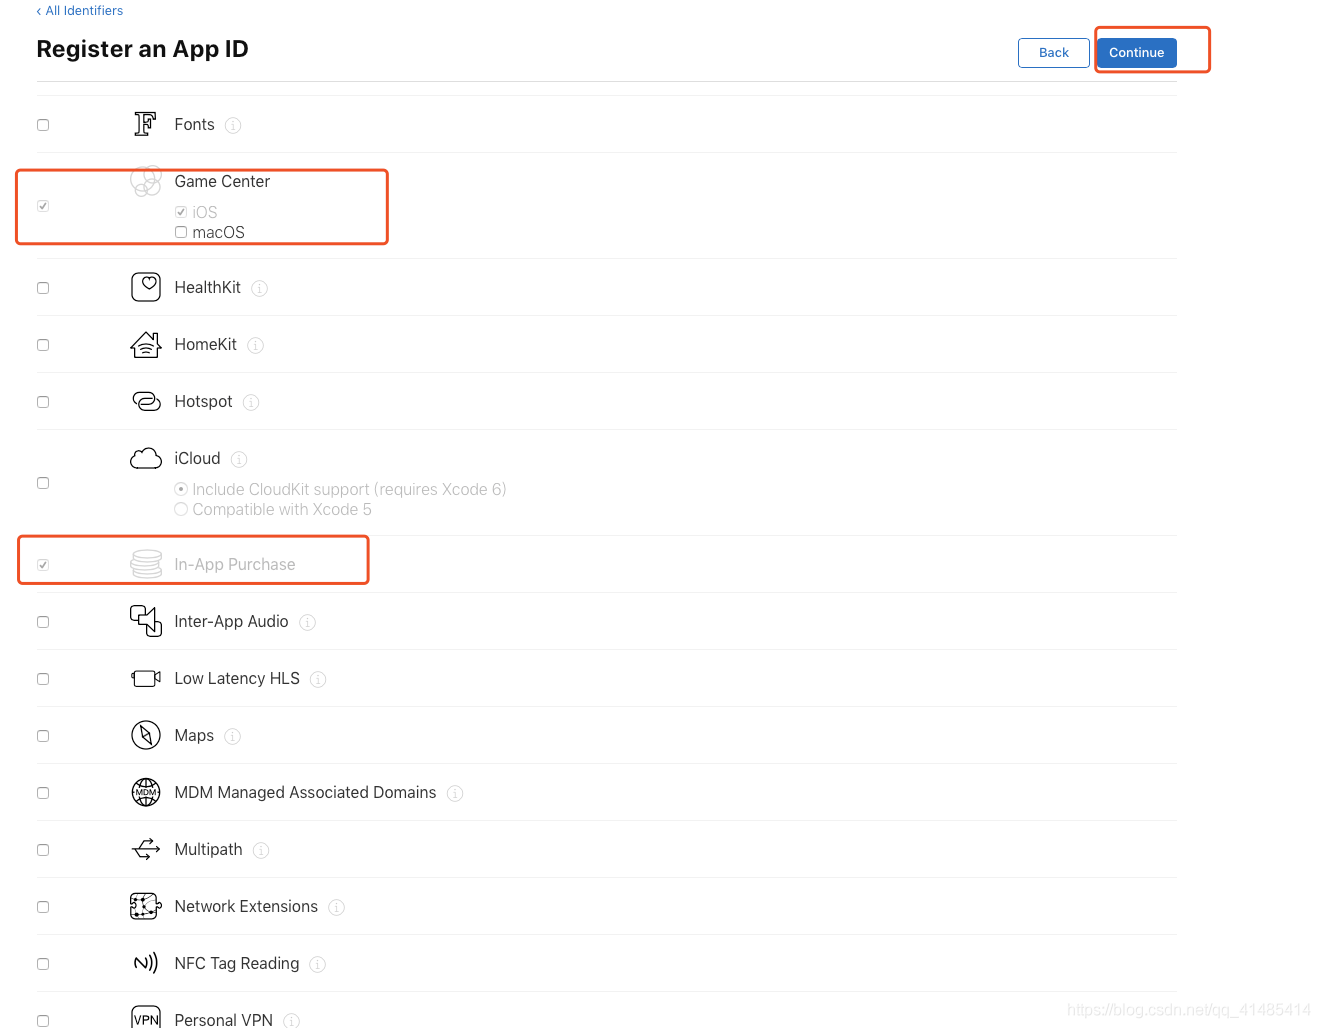
Task: Click the Inter-App Audio icon
Action: click(146, 621)
